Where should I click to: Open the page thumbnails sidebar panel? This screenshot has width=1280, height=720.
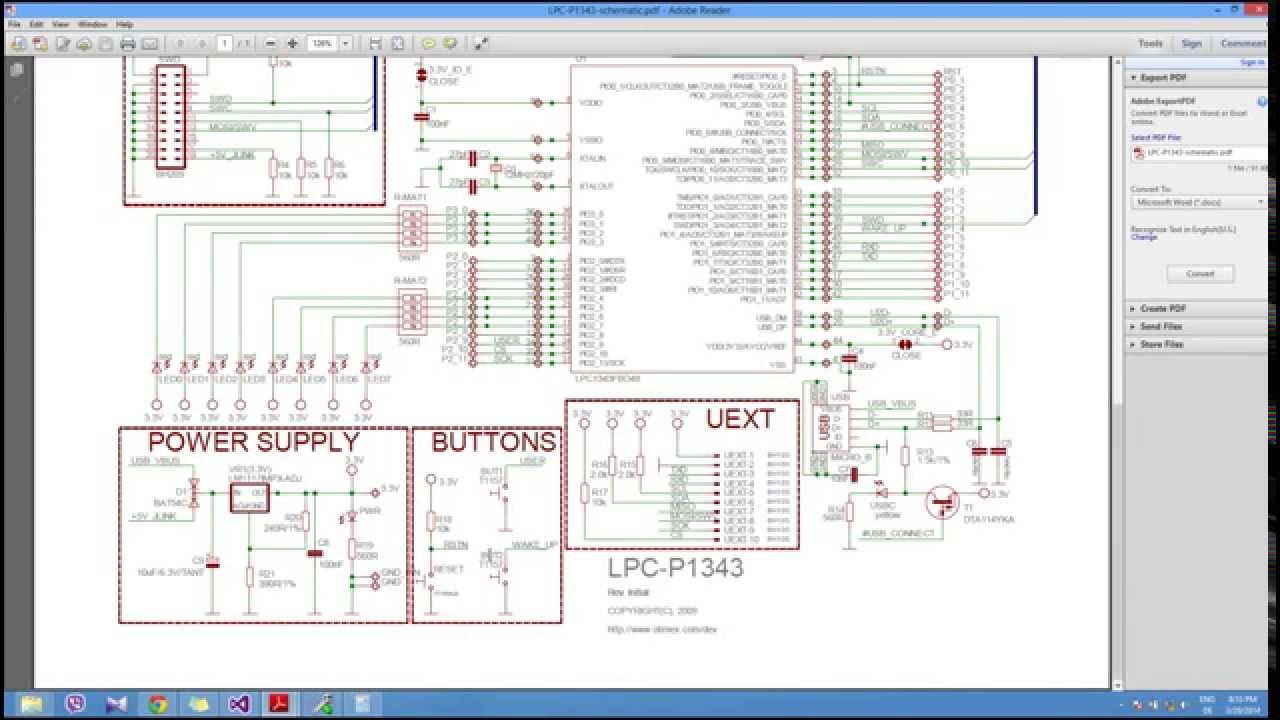(x=16, y=70)
